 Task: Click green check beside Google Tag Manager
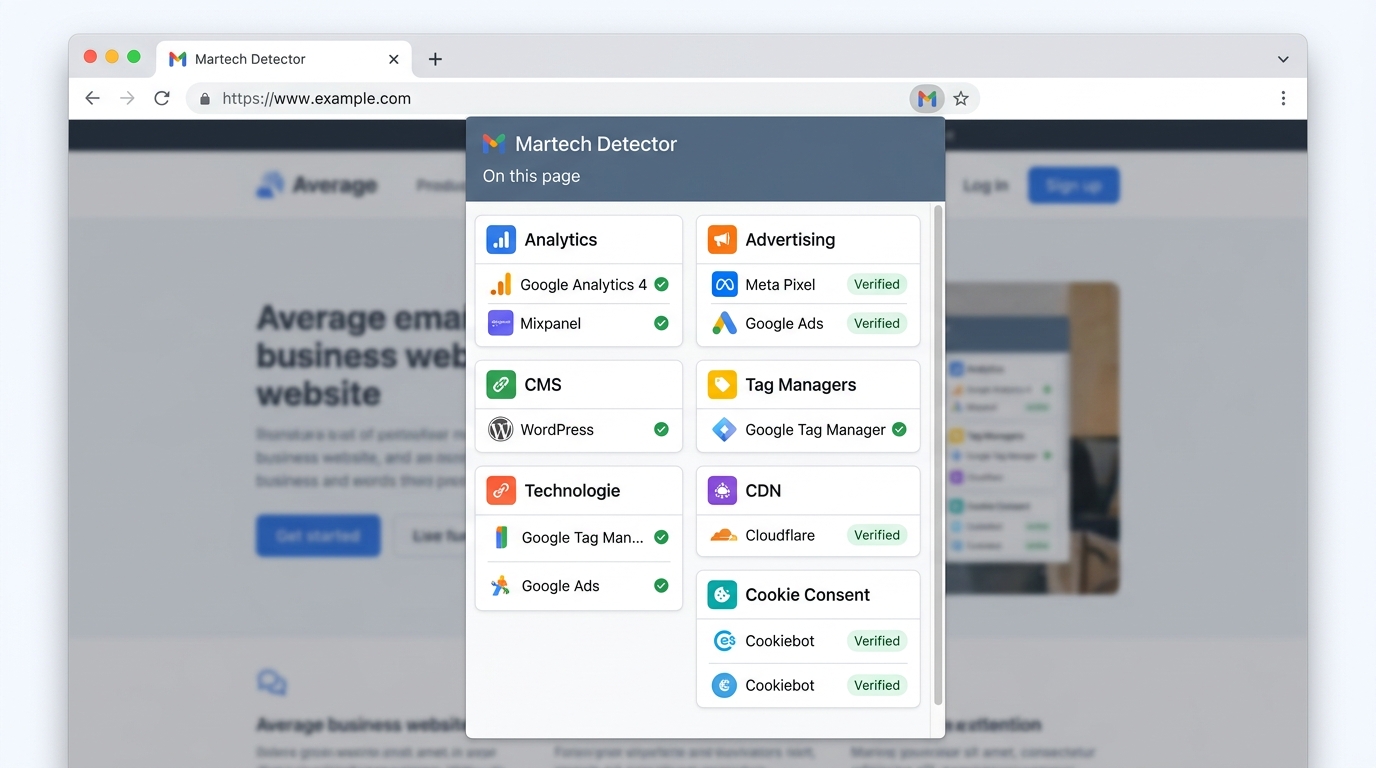click(899, 430)
